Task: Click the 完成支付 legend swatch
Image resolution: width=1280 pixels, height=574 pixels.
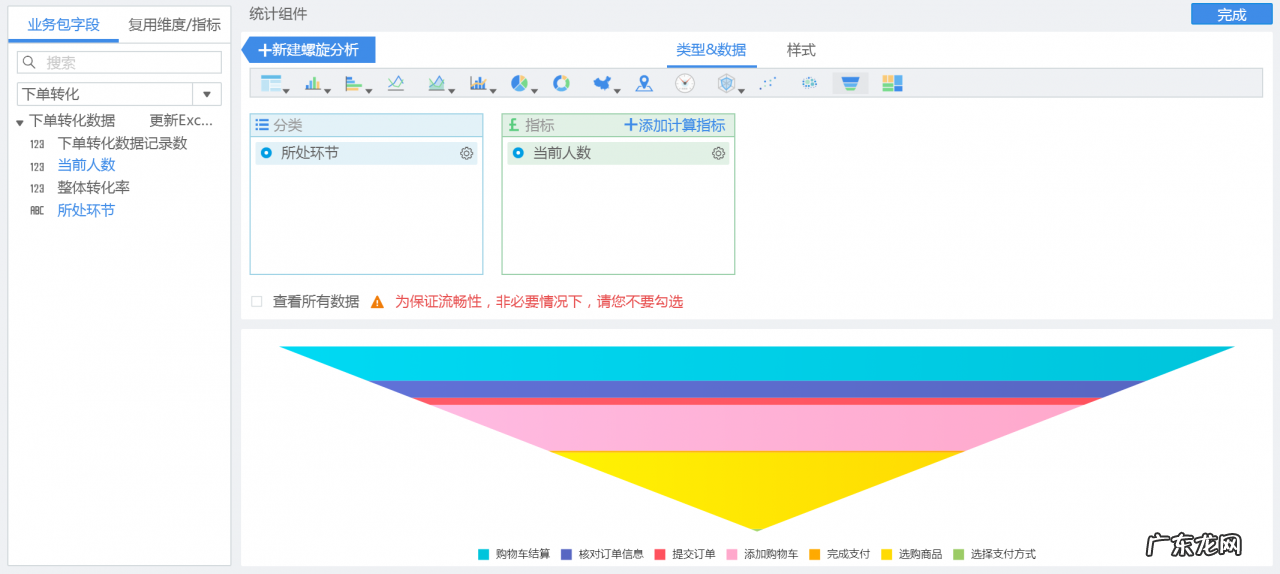Action: pos(815,554)
